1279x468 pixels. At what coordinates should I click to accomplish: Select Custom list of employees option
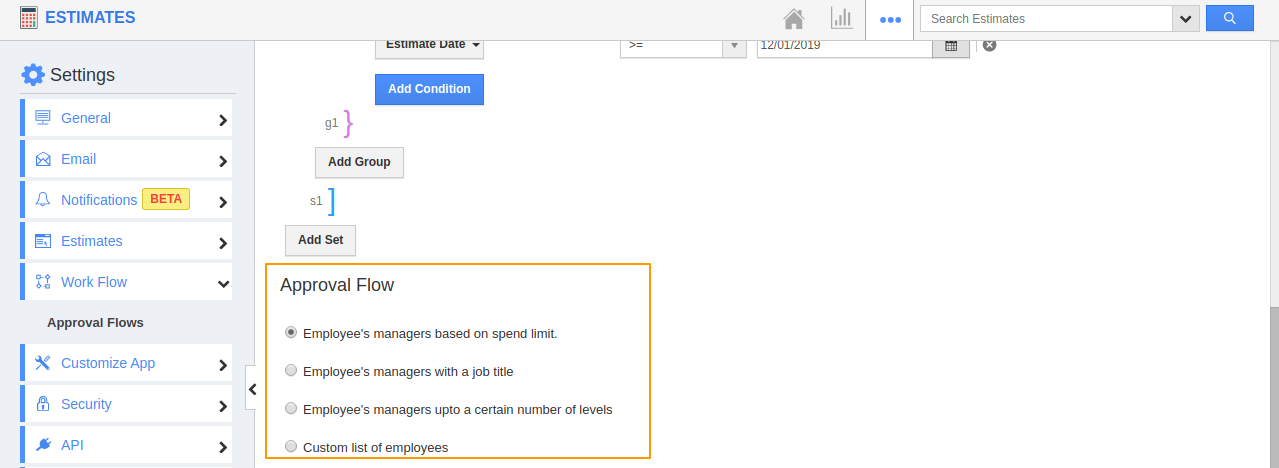click(x=291, y=447)
